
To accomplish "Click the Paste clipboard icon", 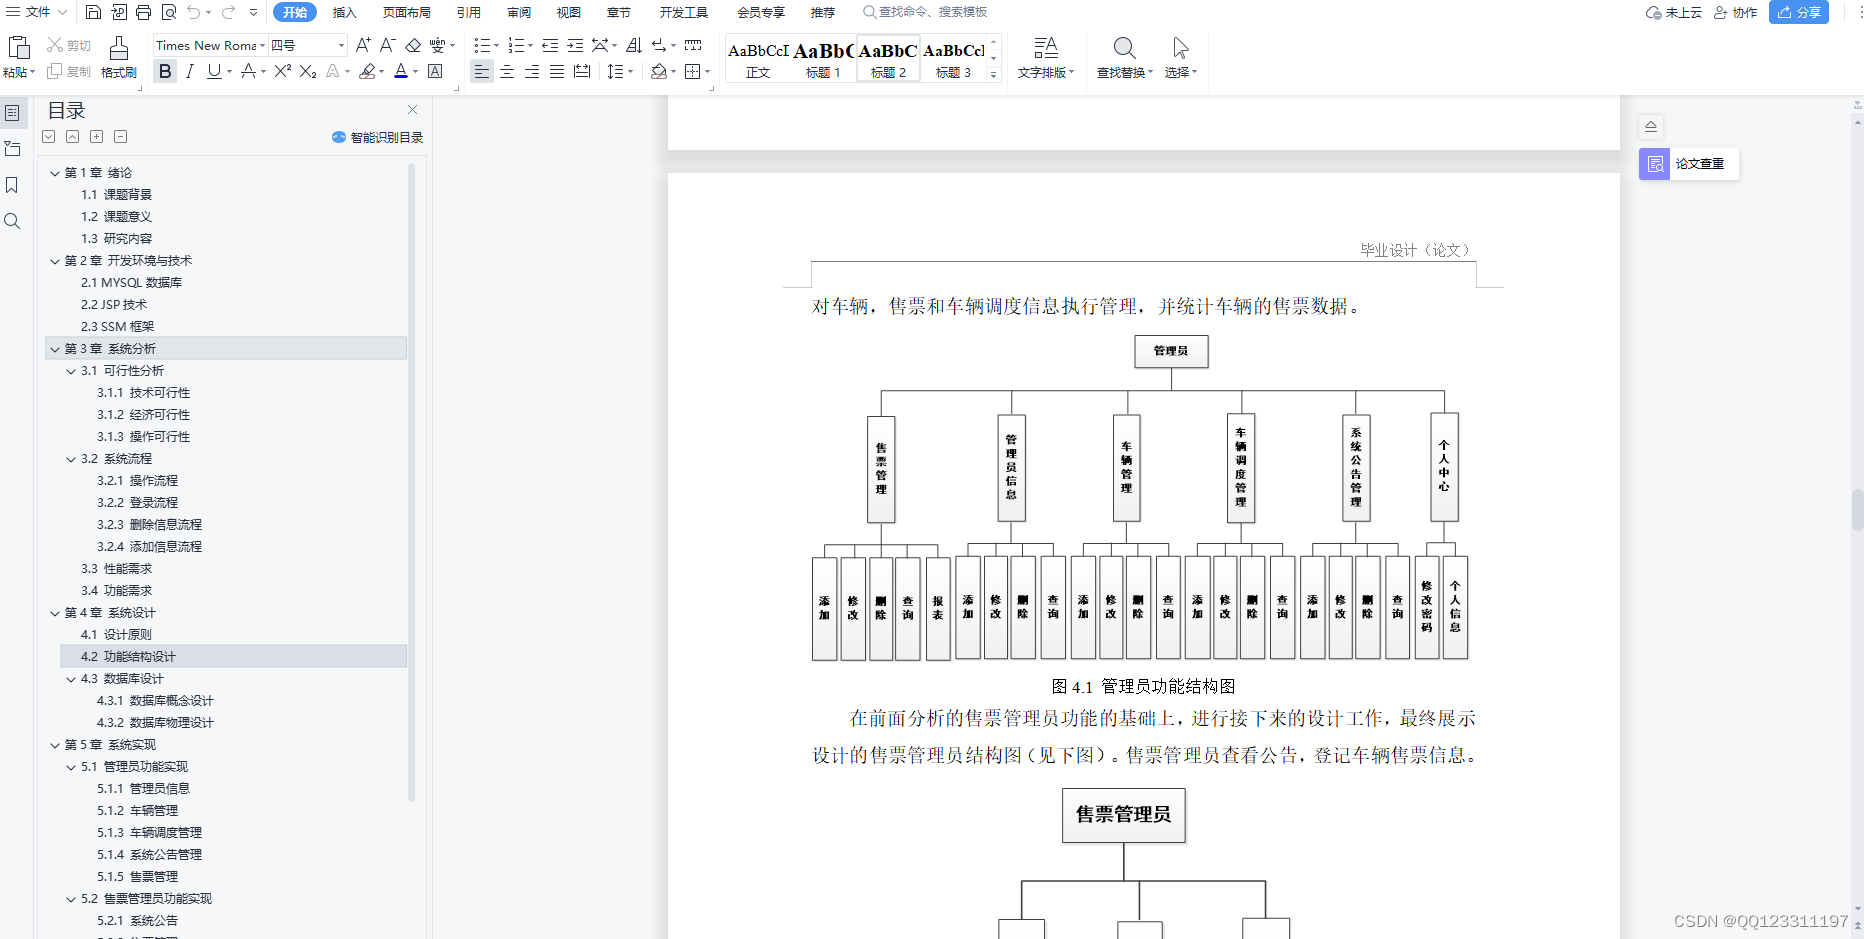I will point(18,47).
